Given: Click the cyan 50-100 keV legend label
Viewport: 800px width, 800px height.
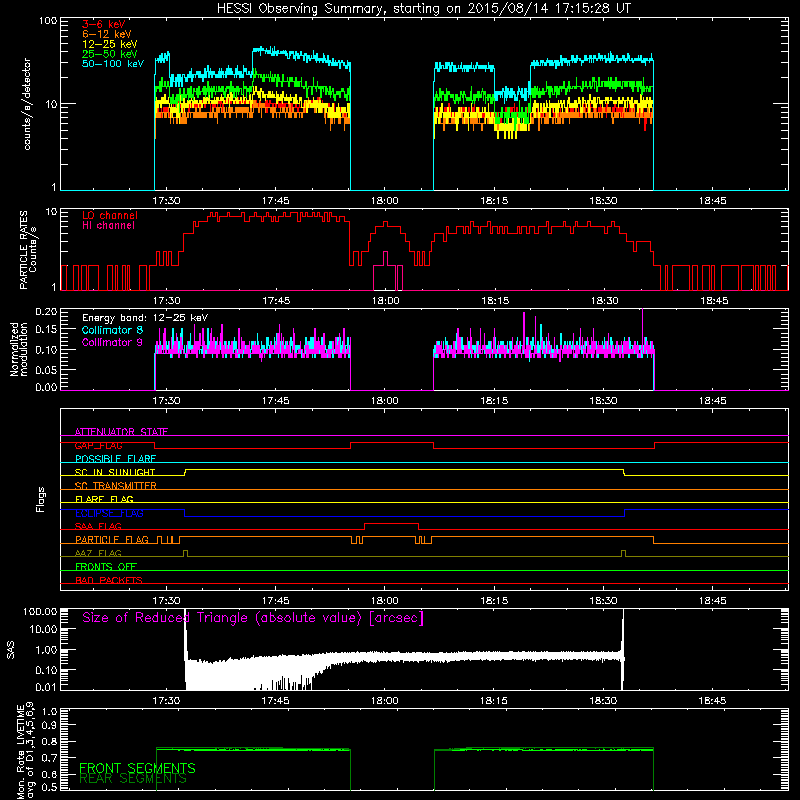Looking at the screenshot, I should tap(113, 64).
